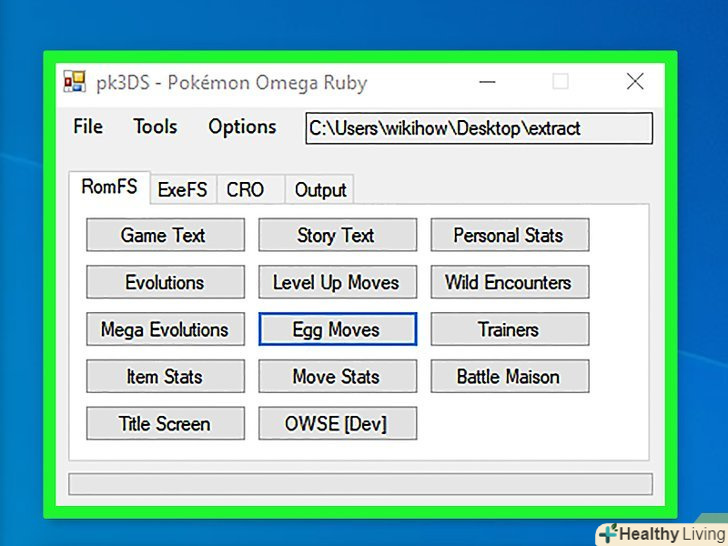Open the Trainers editor
This screenshot has width=728, height=546.
point(510,329)
